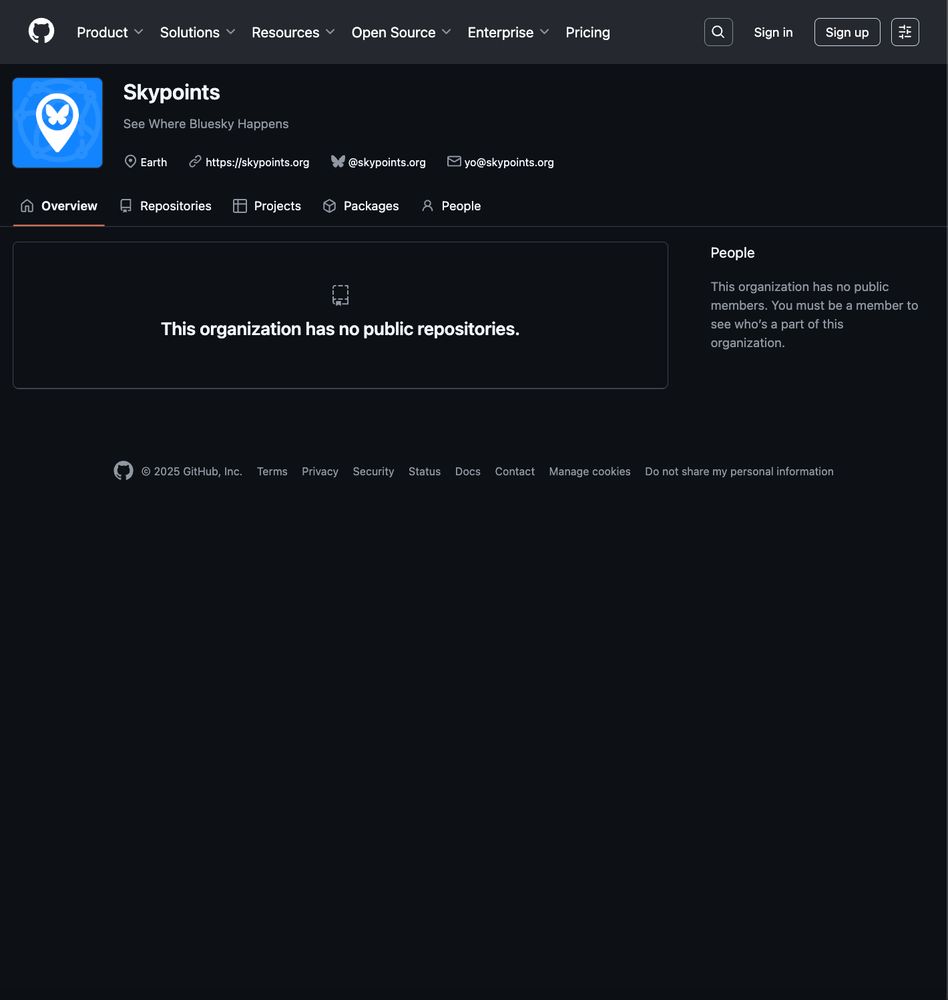Expand the Enterprise dropdown menu

[508, 33]
